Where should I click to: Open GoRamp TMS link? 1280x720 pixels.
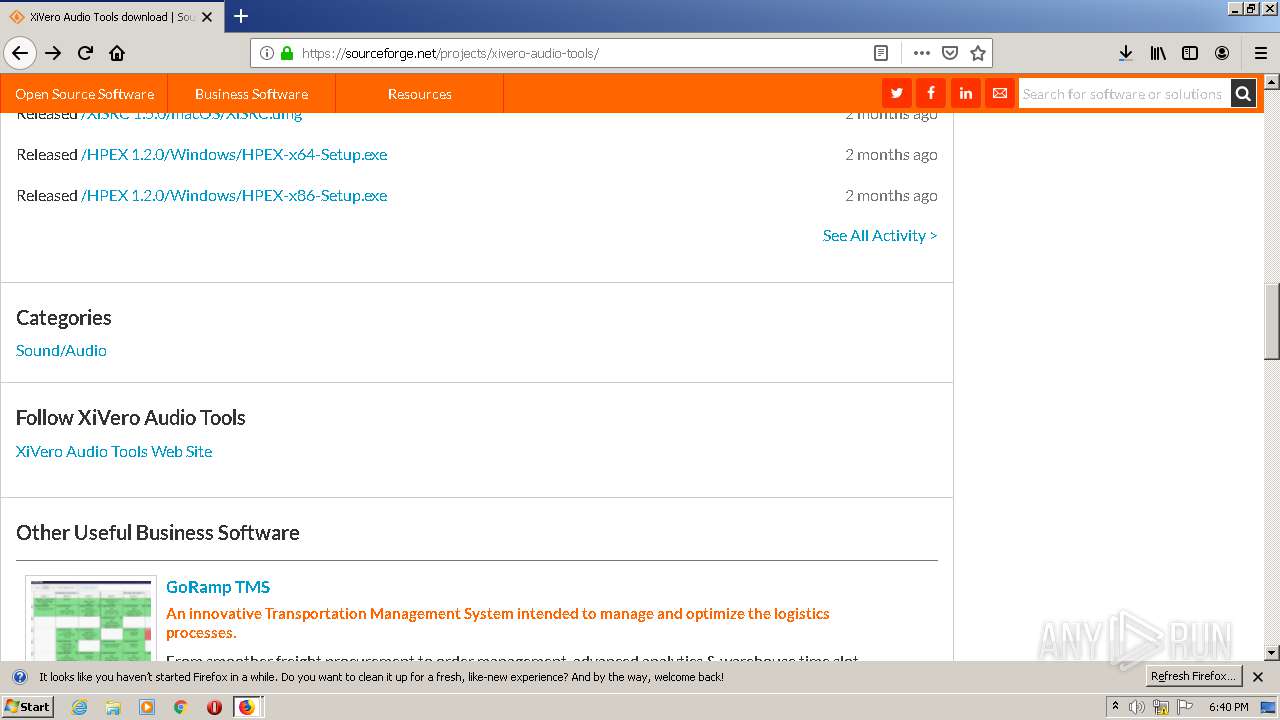[x=218, y=587]
